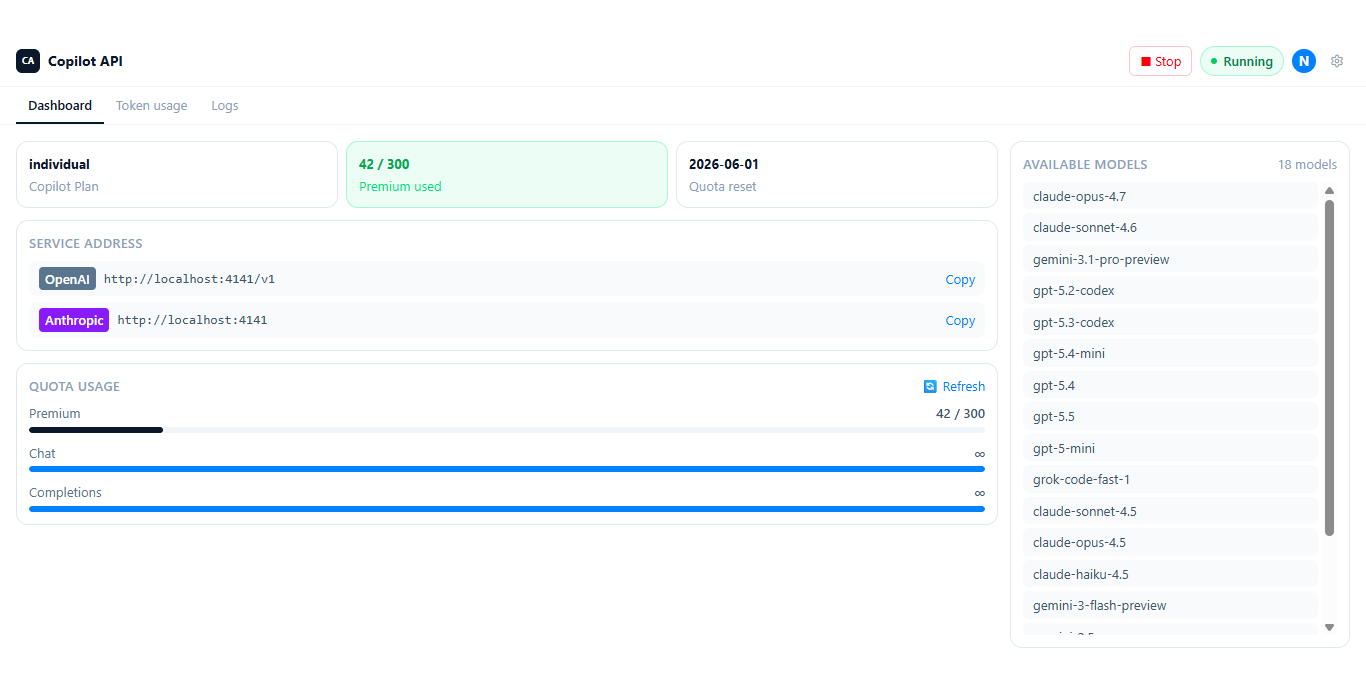
Task: Select gpt-5.4-mini model
Action: coord(1170,353)
